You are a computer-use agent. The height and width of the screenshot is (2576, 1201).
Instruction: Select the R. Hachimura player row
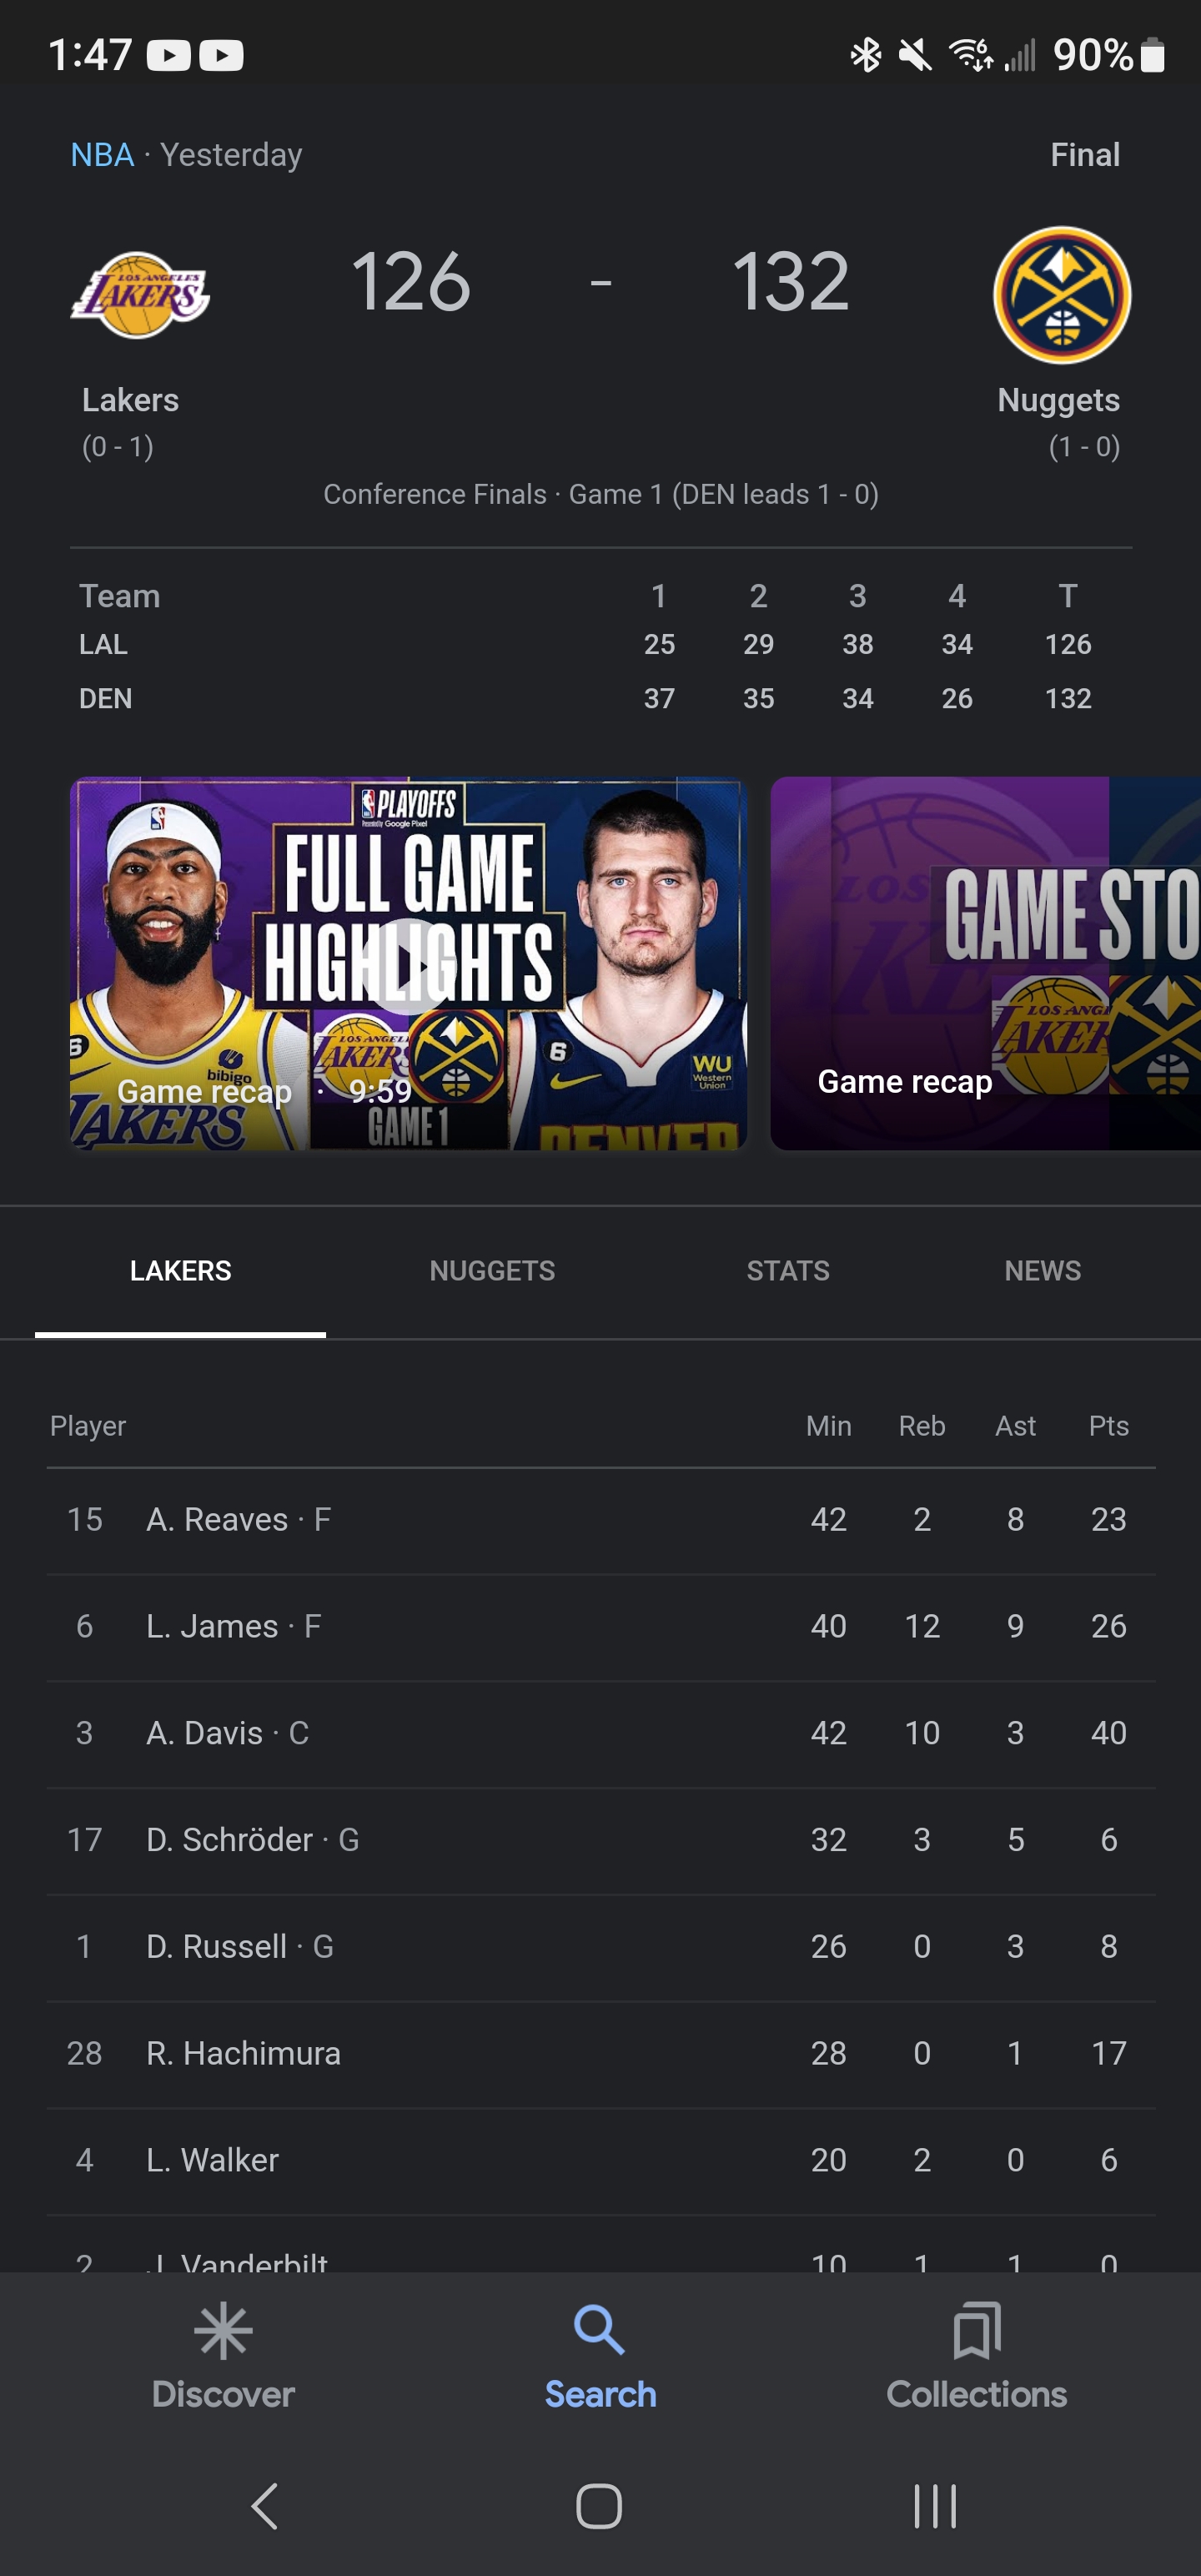click(x=600, y=2055)
